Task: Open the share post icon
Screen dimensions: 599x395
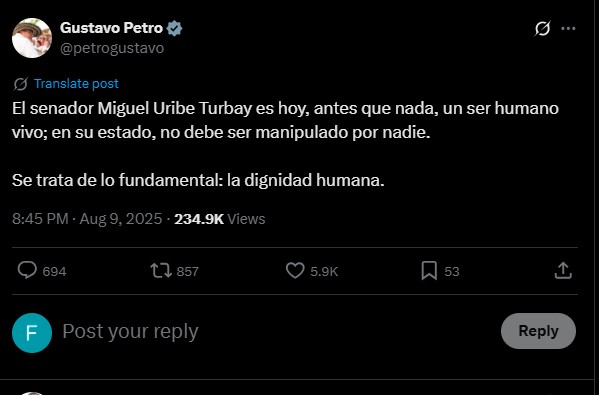Action: (x=563, y=270)
